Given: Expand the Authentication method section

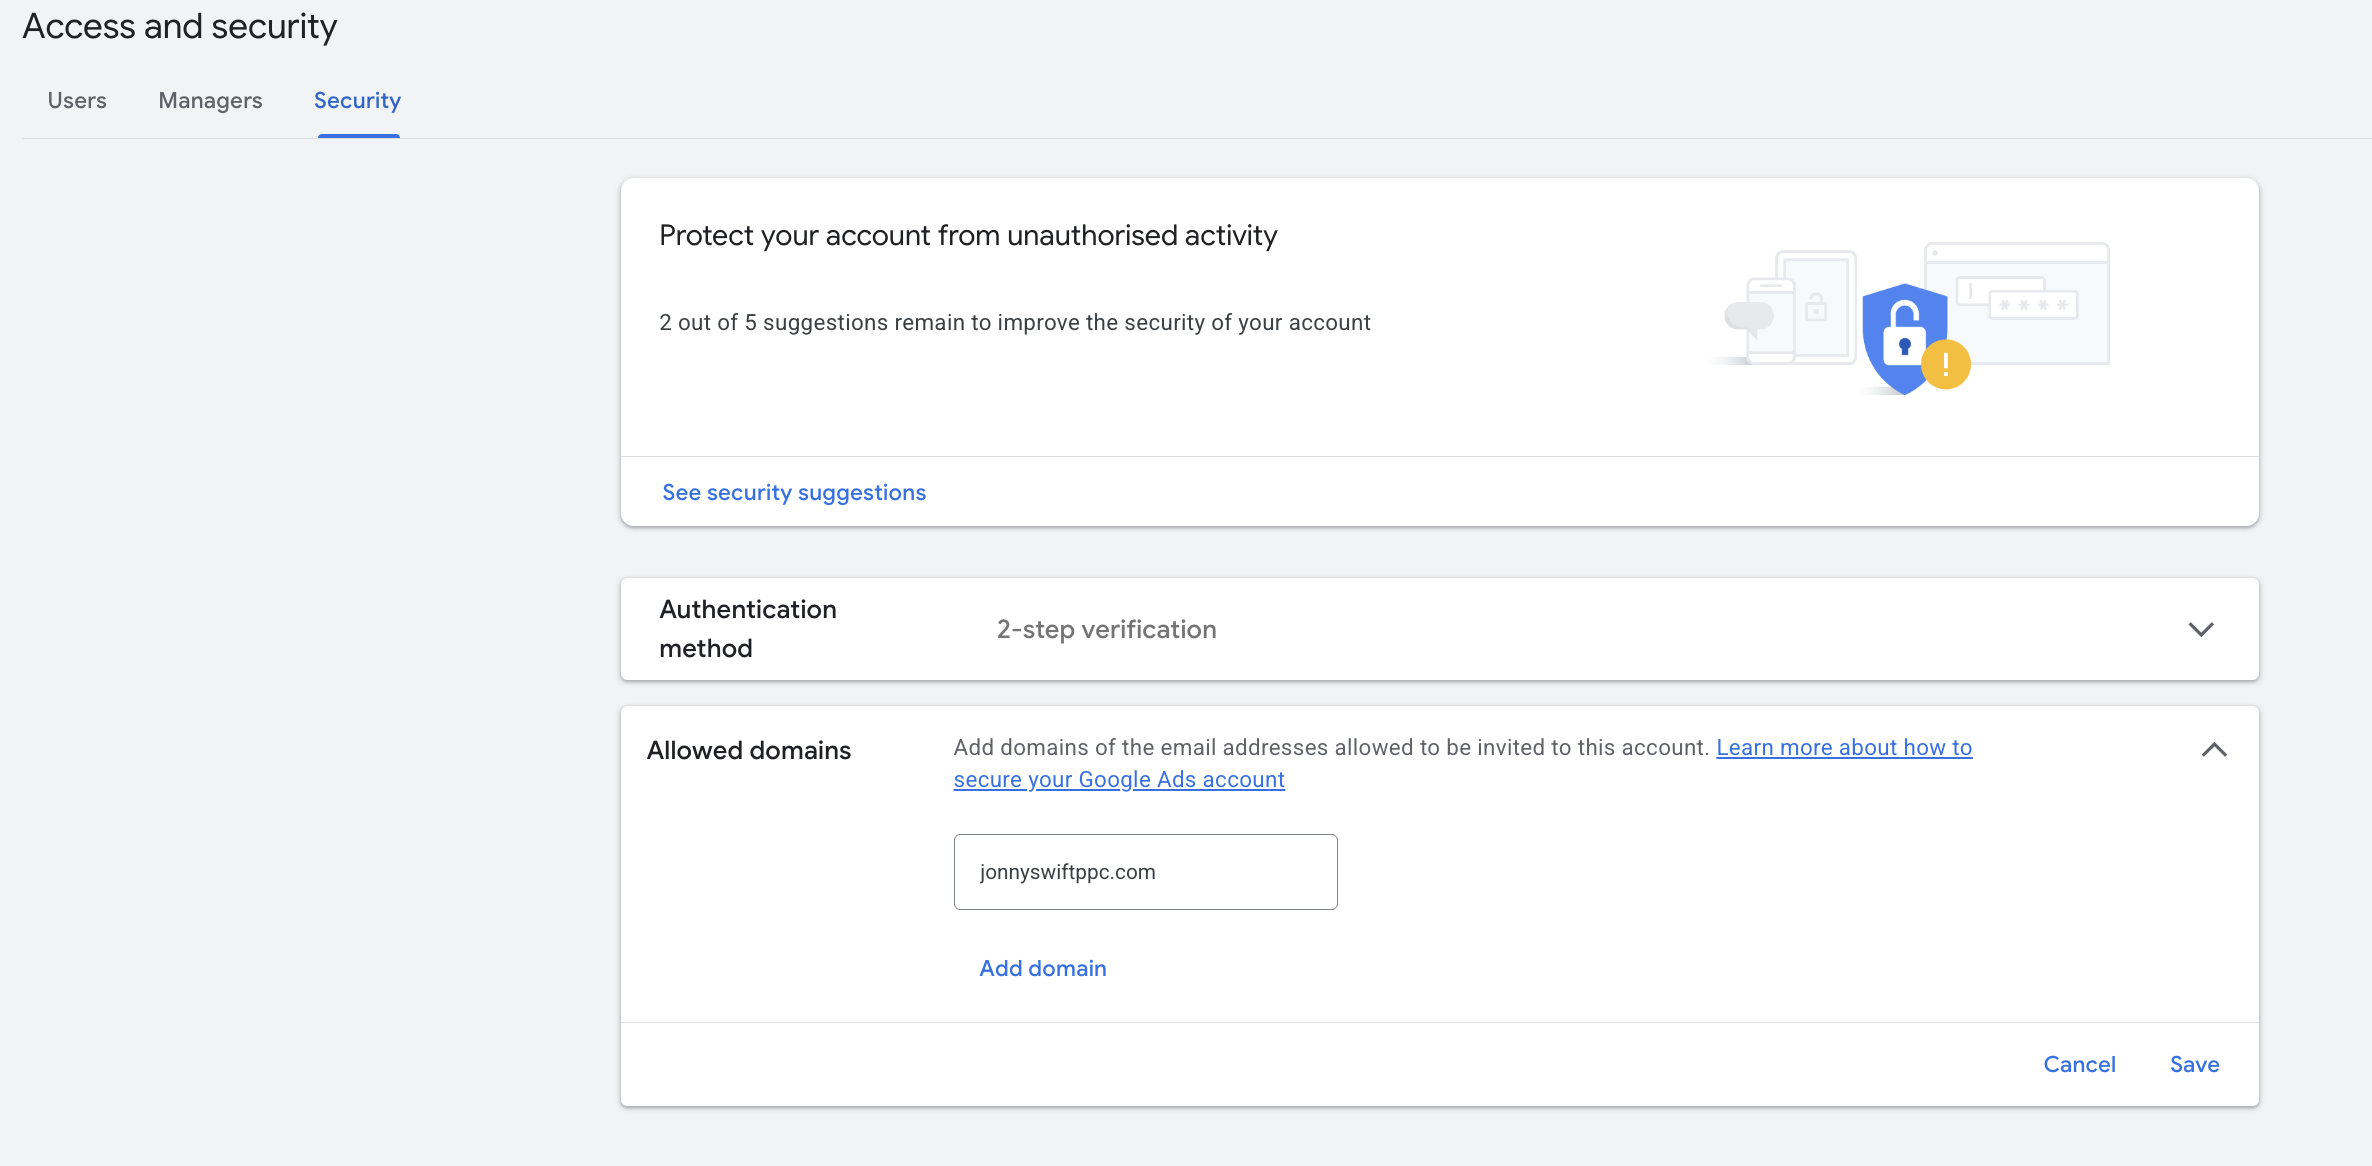Looking at the screenshot, I should (x=2200, y=629).
